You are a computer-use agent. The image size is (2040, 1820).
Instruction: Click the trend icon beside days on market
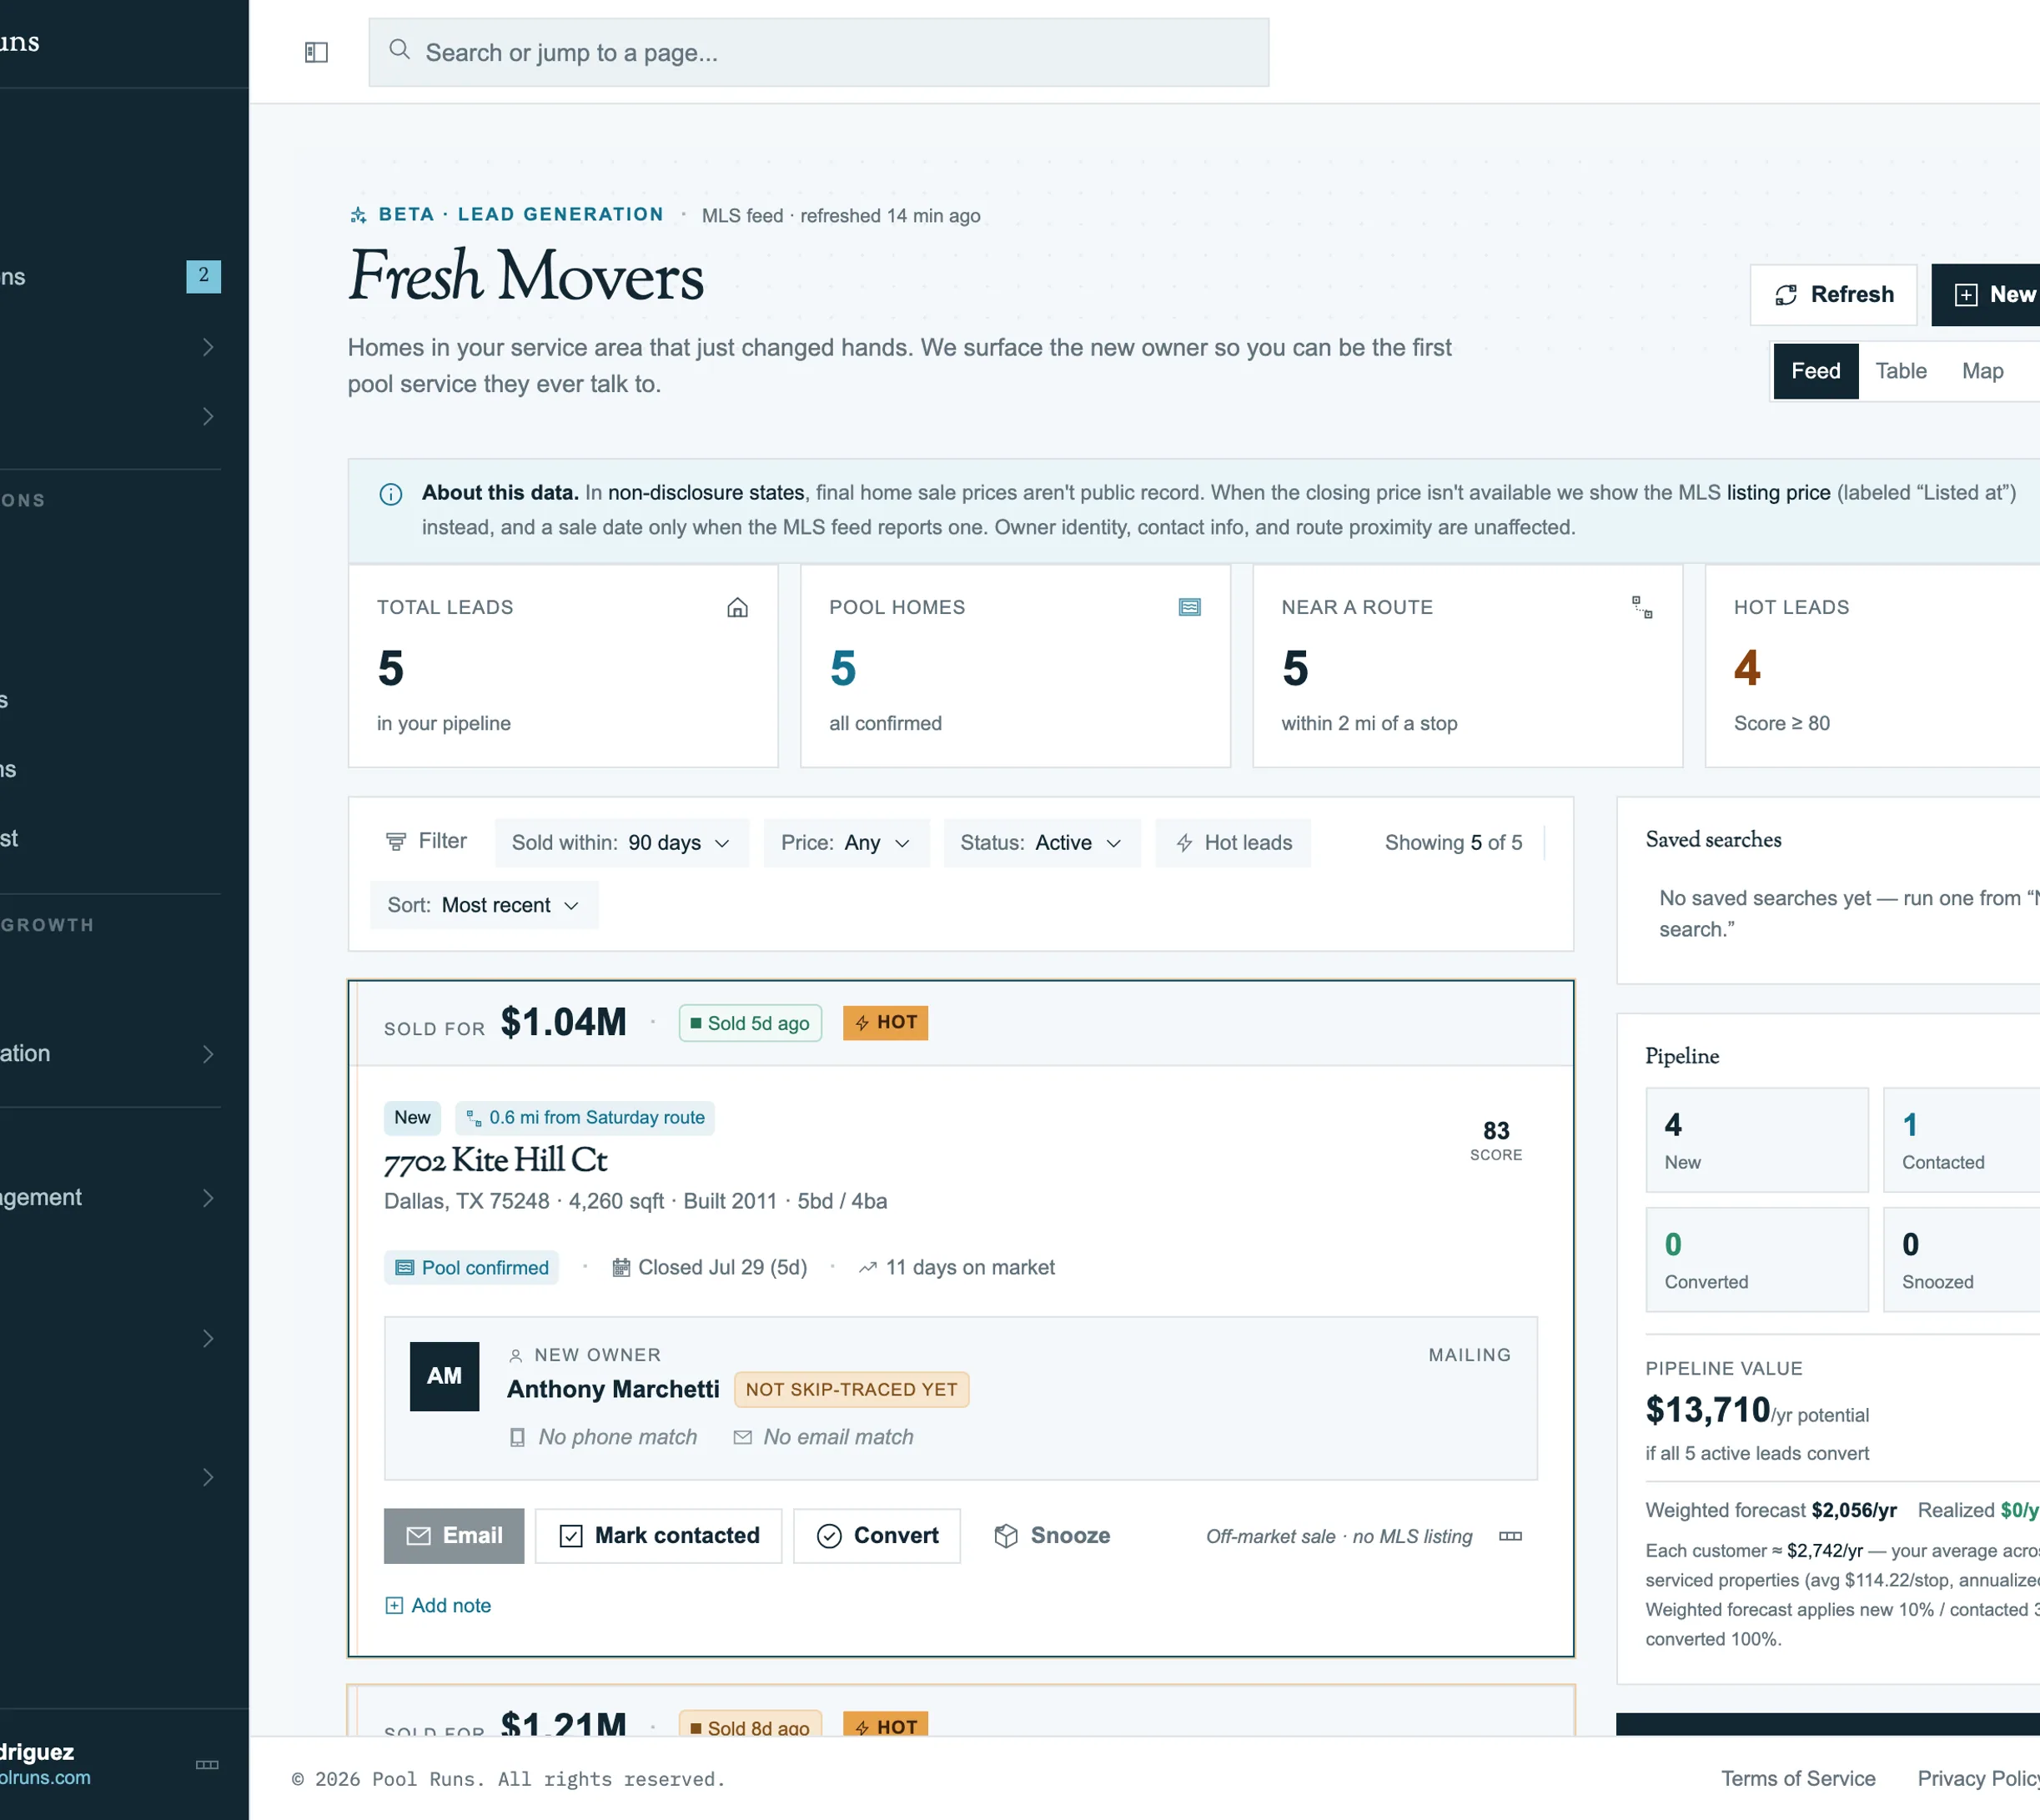[868, 1267]
